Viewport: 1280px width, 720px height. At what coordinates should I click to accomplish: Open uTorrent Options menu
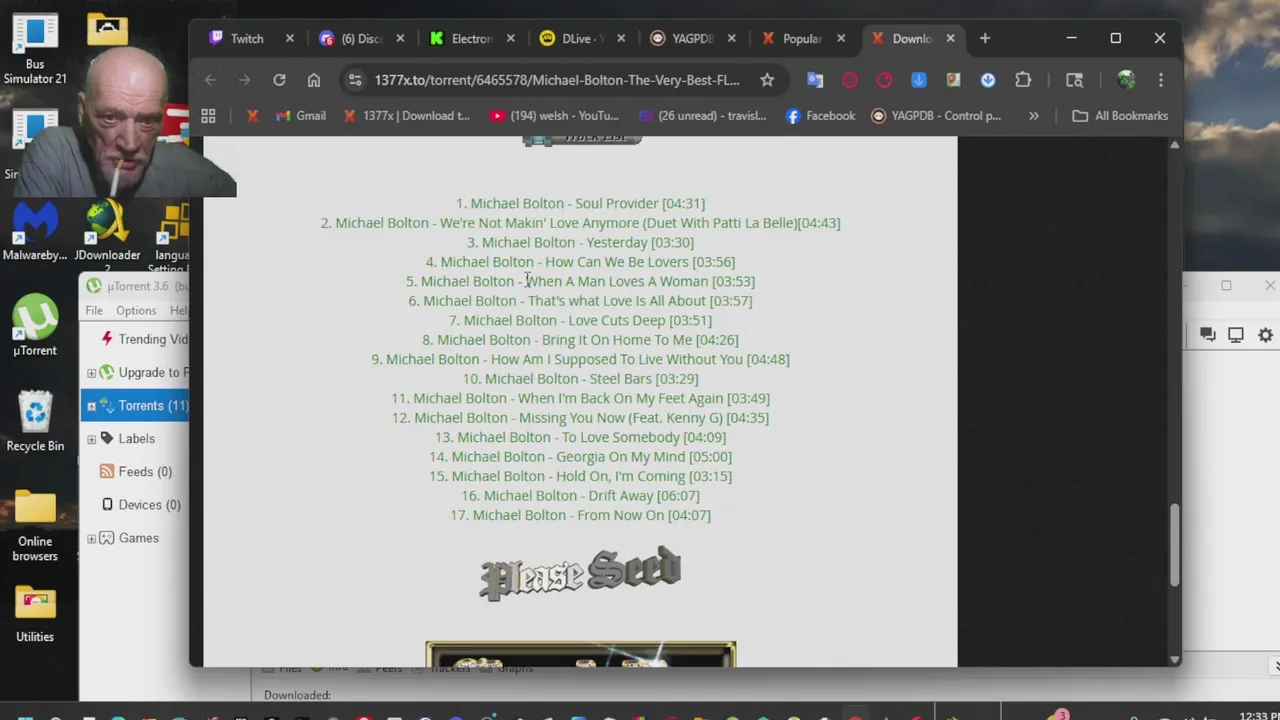click(x=136, y=310)
